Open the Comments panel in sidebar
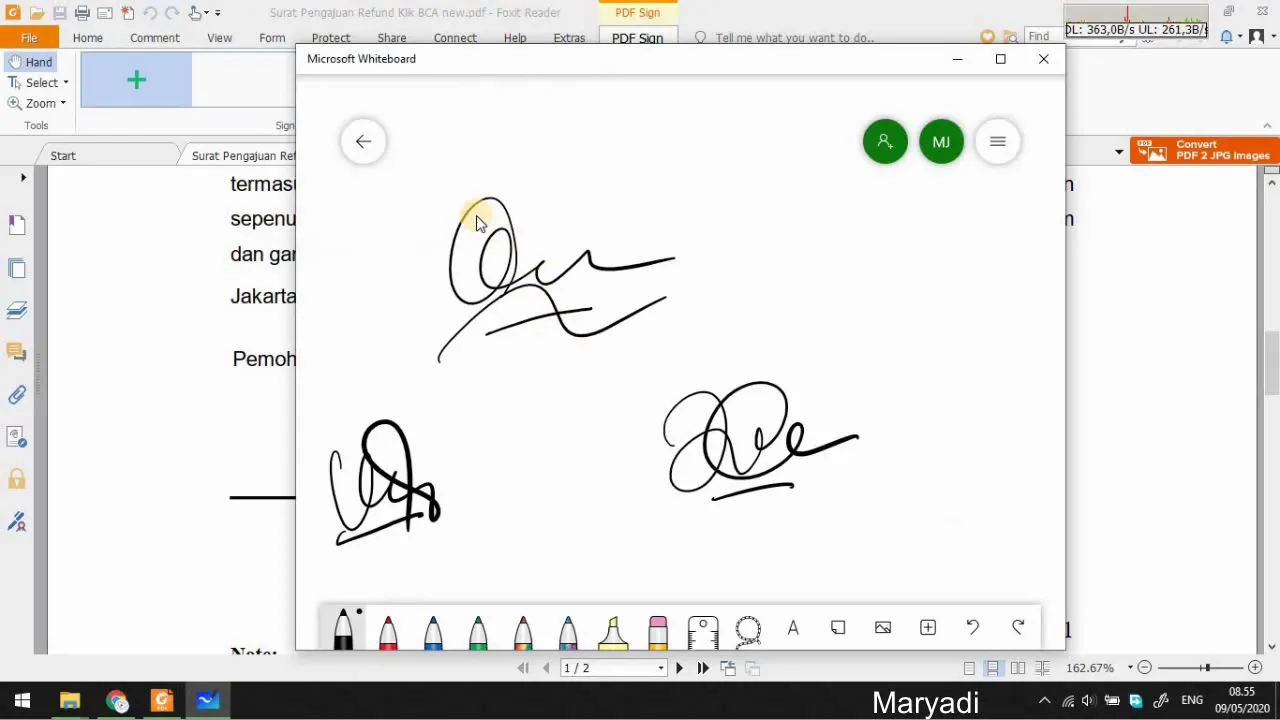 click(17, 352)
